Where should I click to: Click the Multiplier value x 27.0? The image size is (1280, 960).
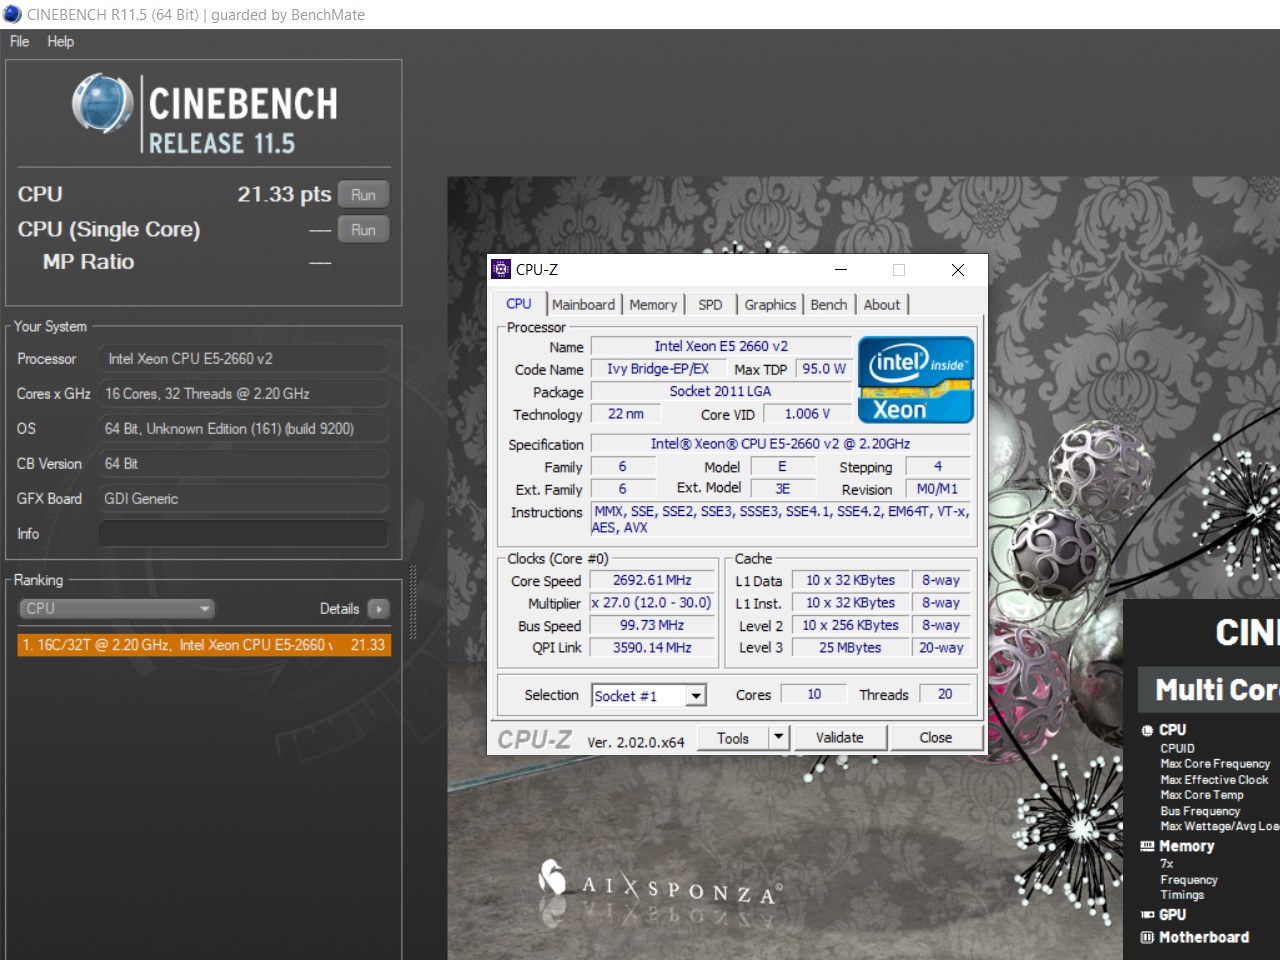tap(652, 603)
